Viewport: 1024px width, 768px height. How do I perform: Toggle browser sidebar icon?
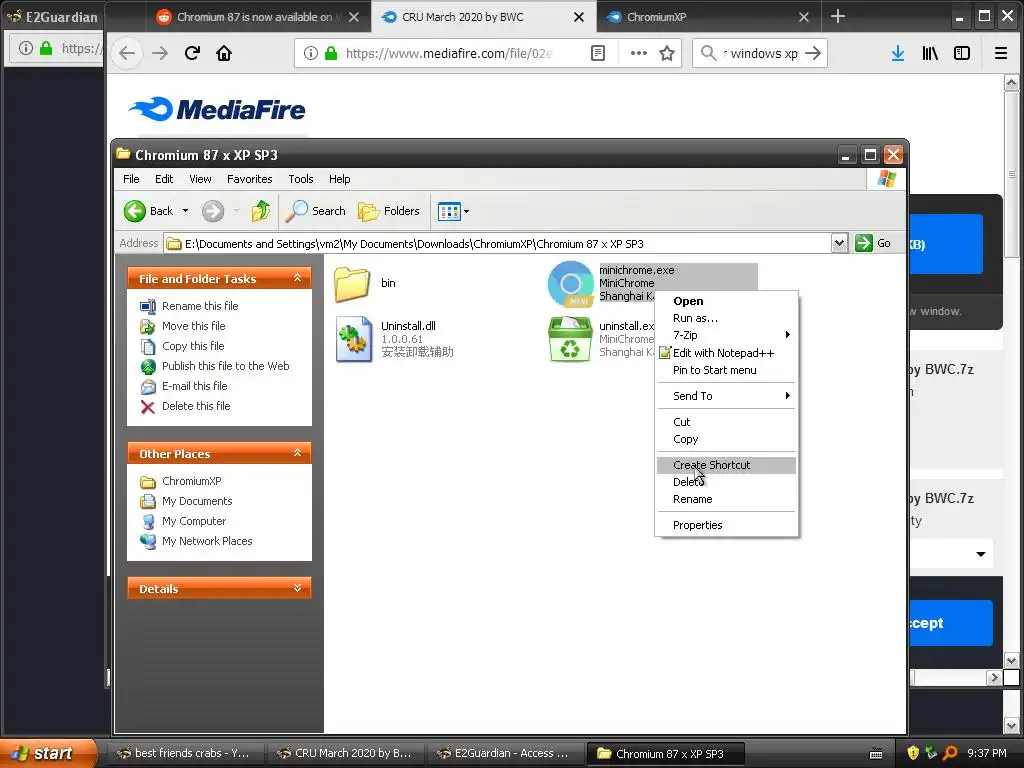point(962,54)
